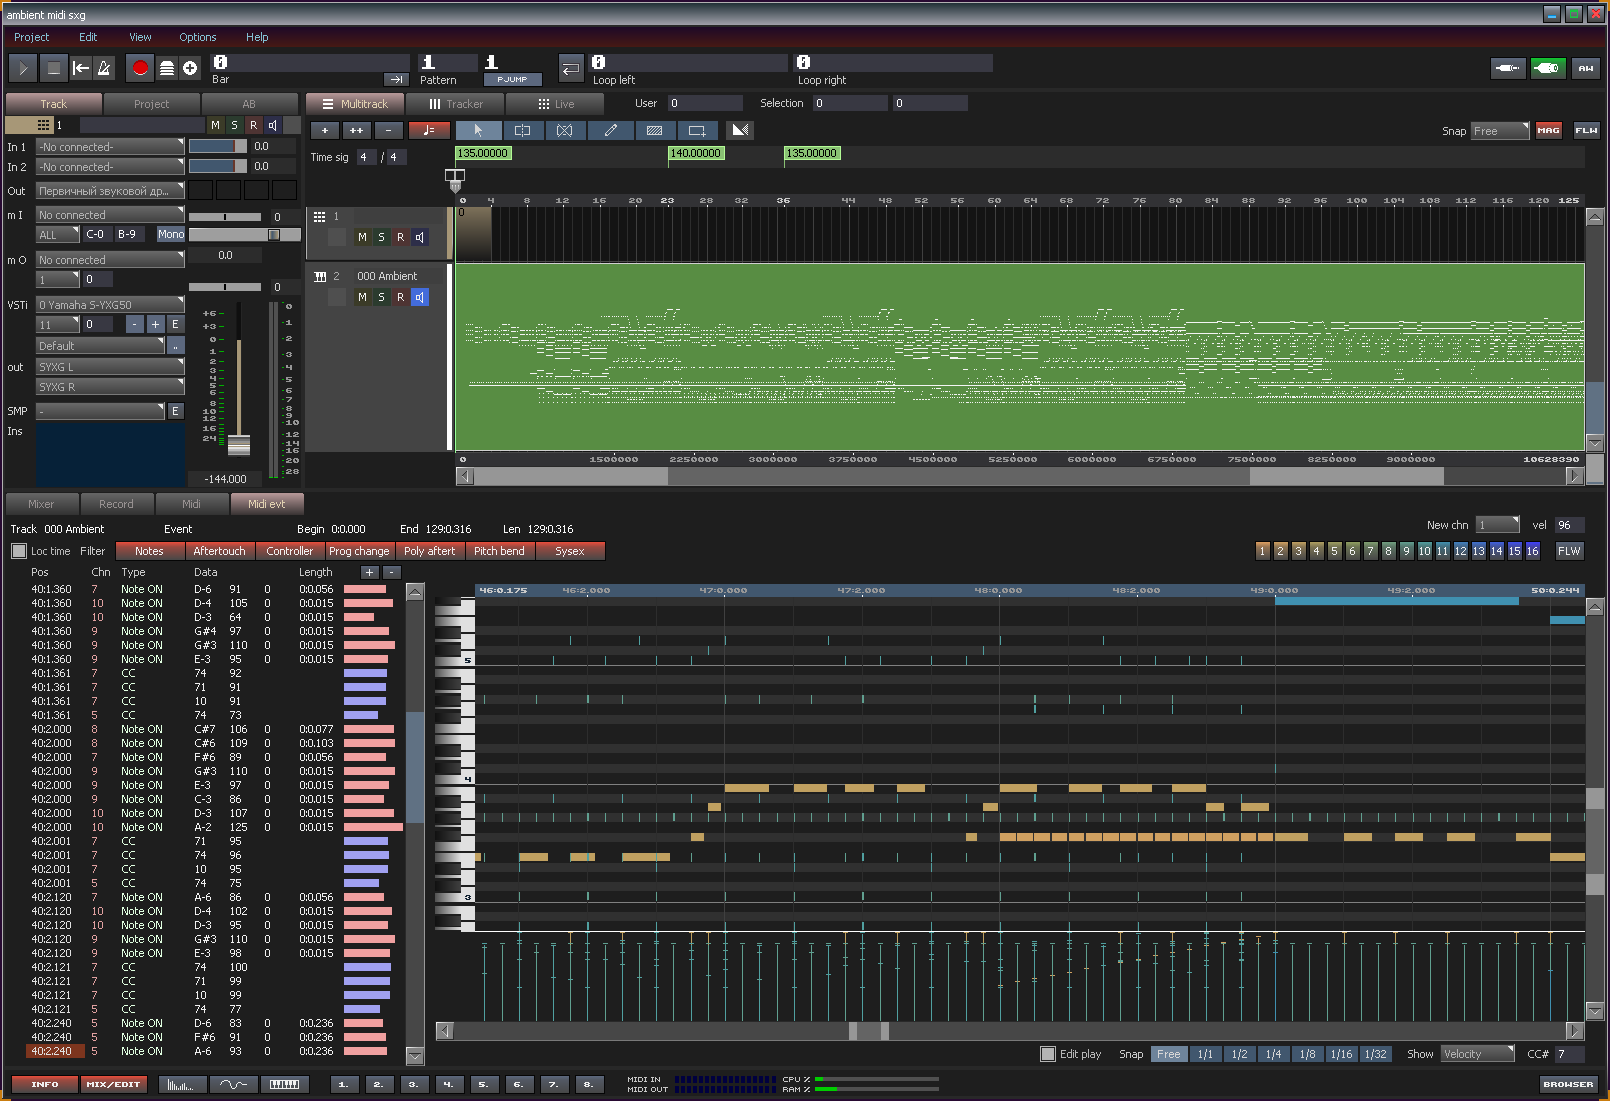
Task: Click the overdub stack icon beside Record
Action: [x=167, y=68]
